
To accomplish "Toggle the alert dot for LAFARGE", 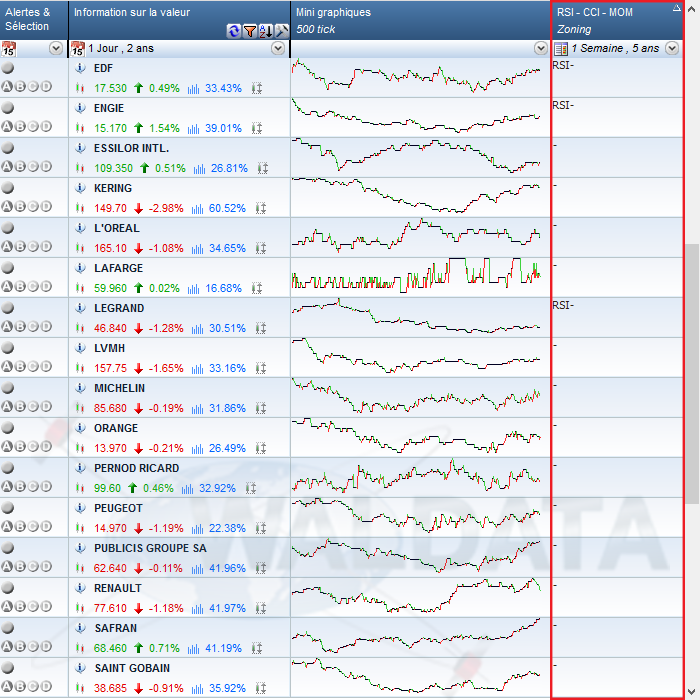I will [x=8, y=268].
